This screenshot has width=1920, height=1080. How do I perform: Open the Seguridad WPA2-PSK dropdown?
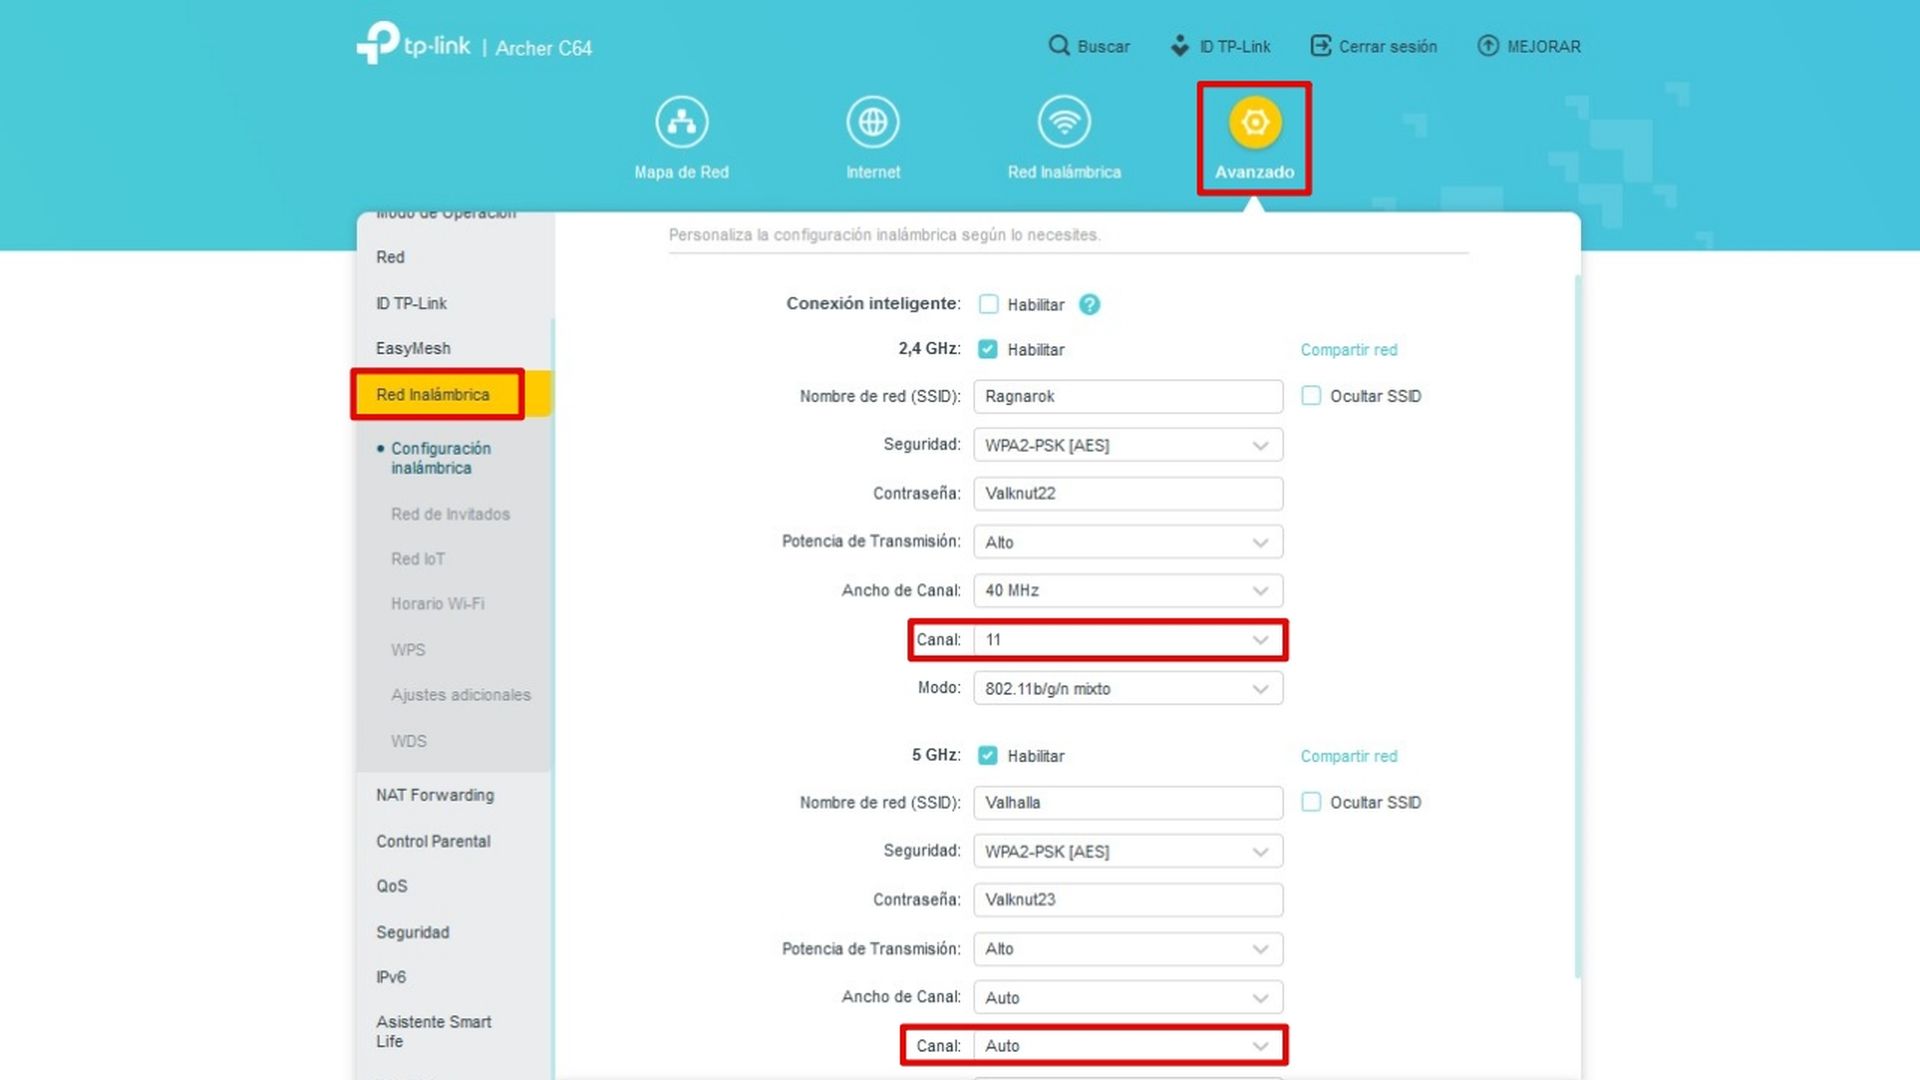click(x=1127, y=444)
